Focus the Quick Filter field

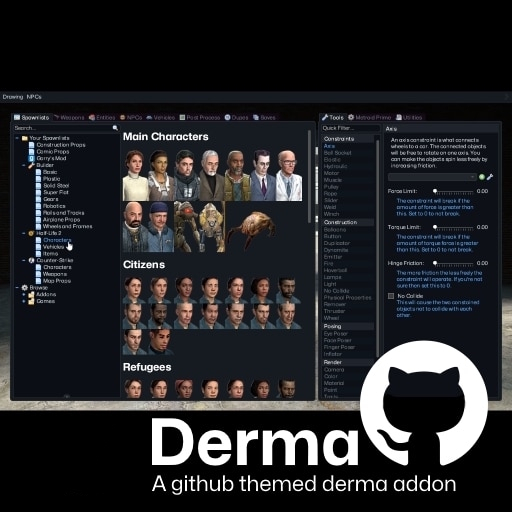tap(350, 128)
